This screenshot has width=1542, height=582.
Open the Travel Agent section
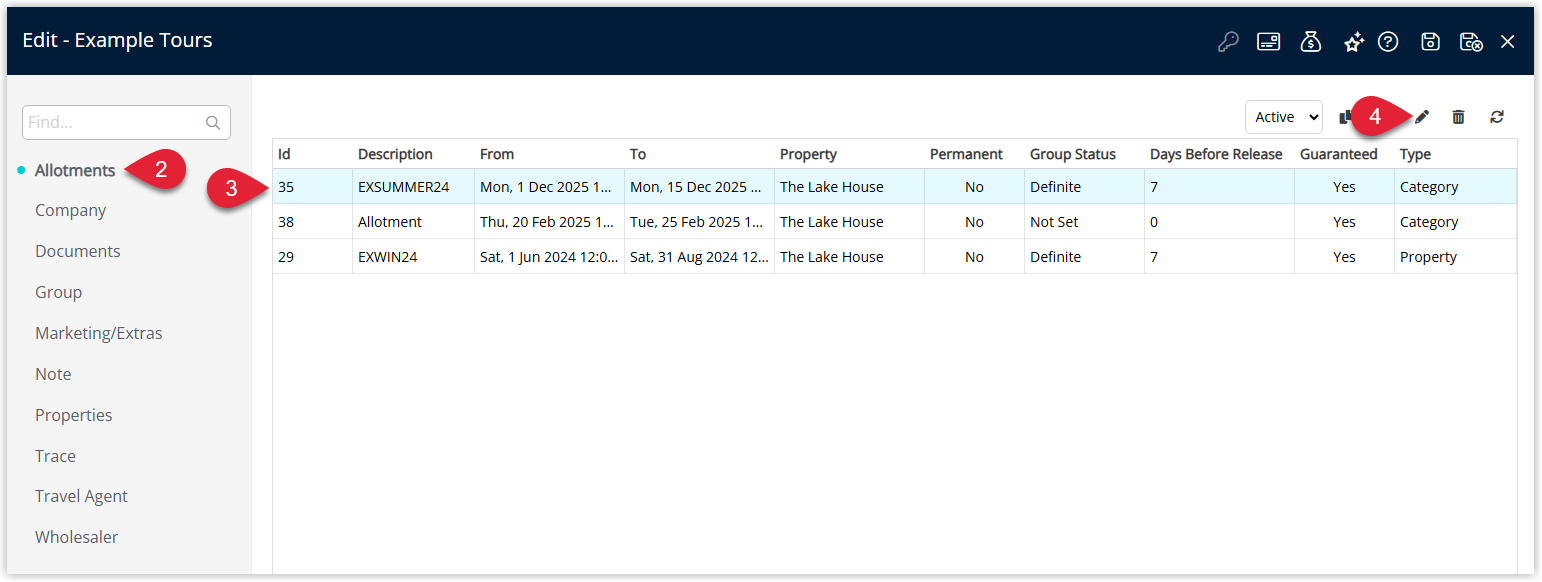[82, 496]
